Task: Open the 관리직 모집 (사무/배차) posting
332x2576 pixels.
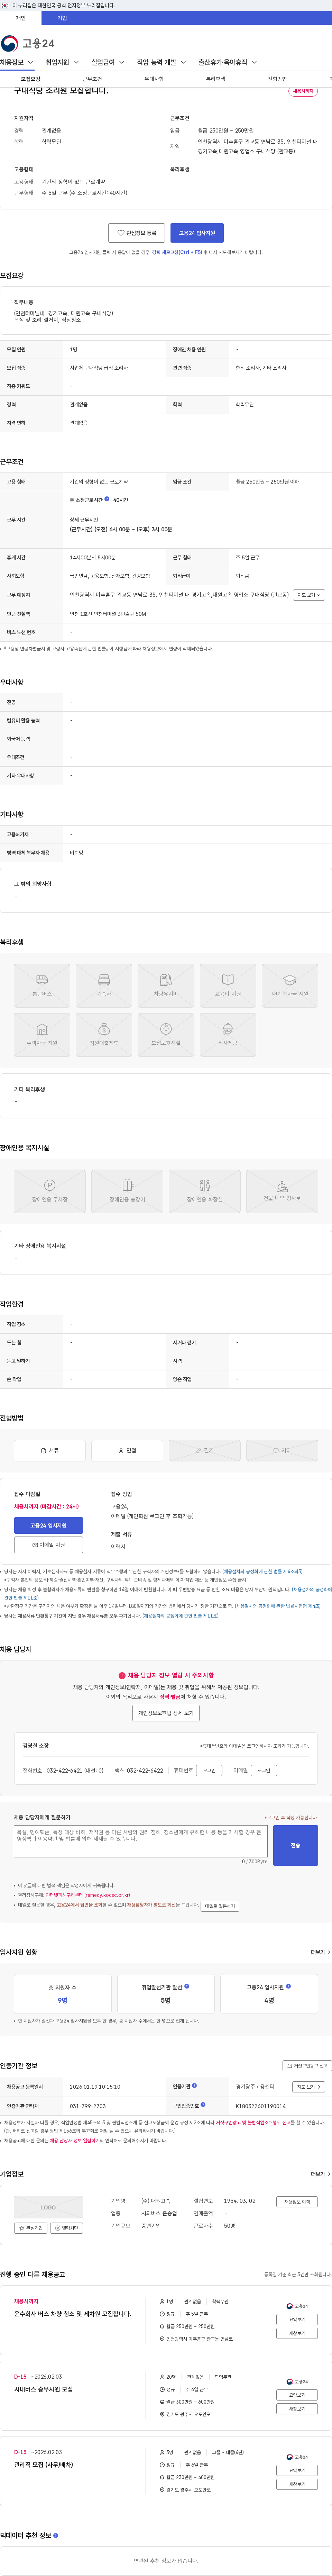Action: [43, 2465]
